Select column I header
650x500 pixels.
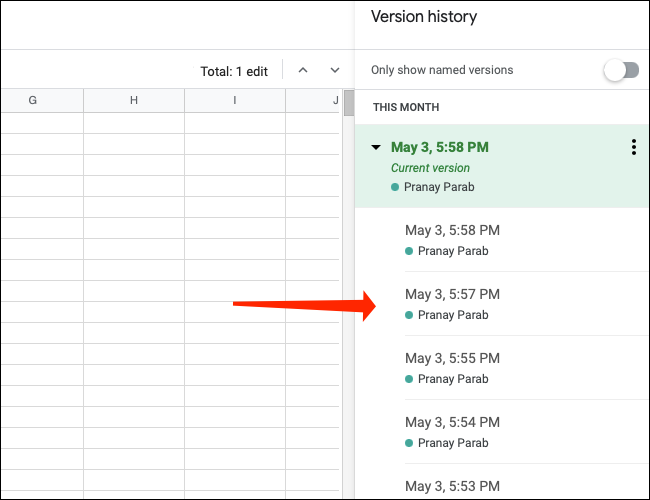[x=235, y=101]
